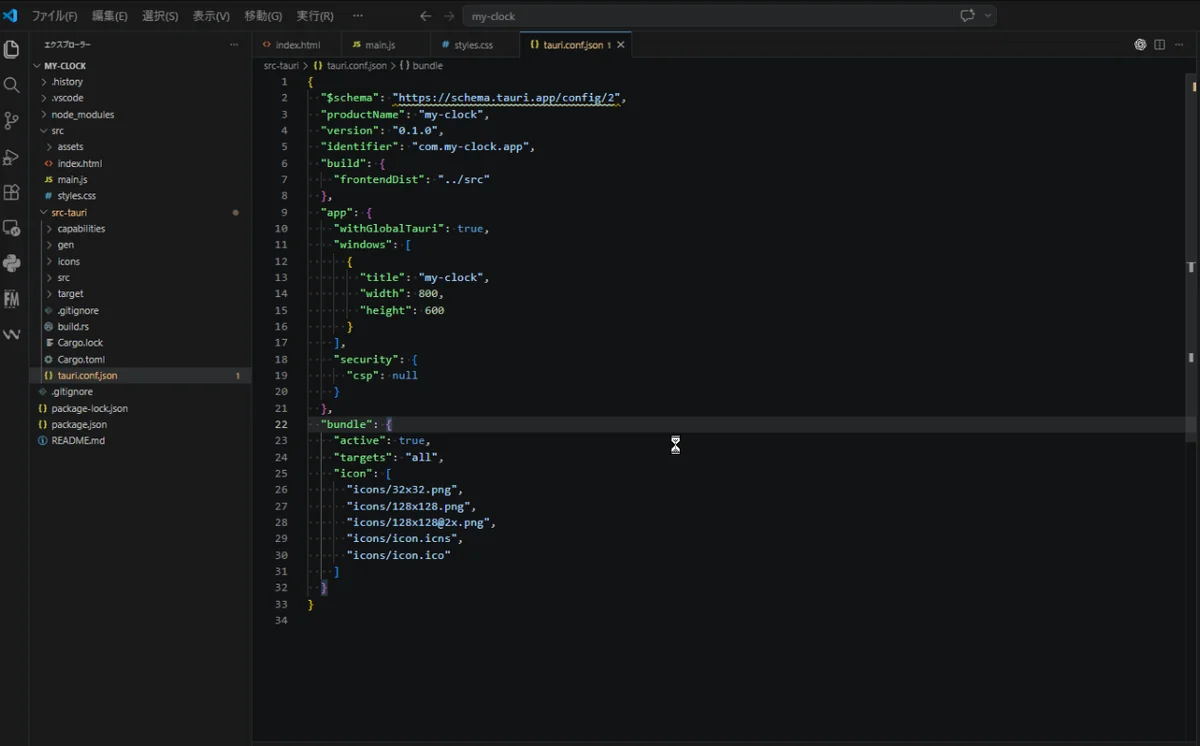Image resolution: width=1200 pixels, height=746 pixels.
Task: Open the Python sidebar icon
Action: coord(12,263)
